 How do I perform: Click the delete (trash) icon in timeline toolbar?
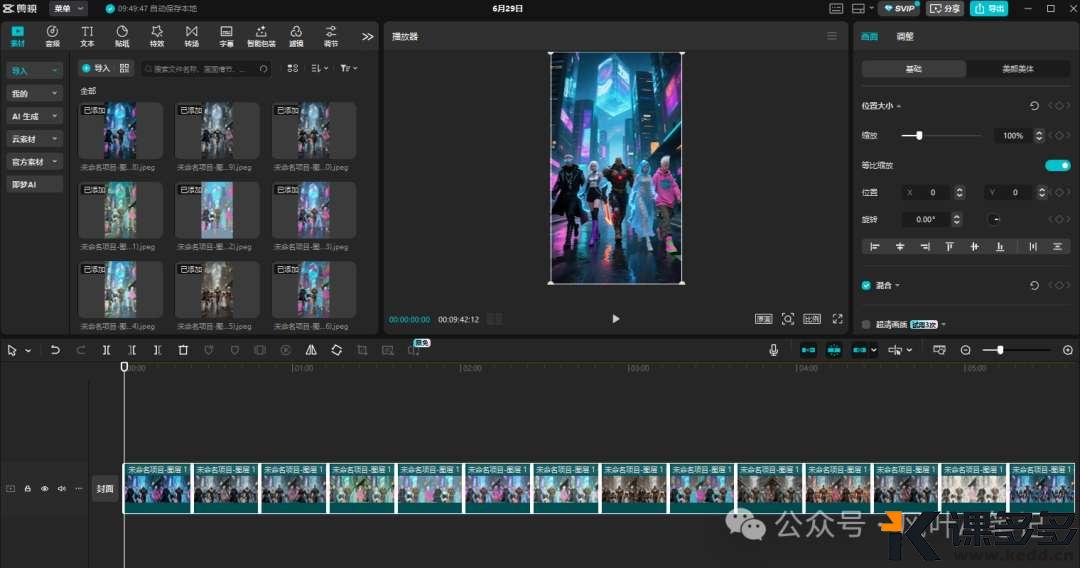pyautogui.click(x=183, y=350)
